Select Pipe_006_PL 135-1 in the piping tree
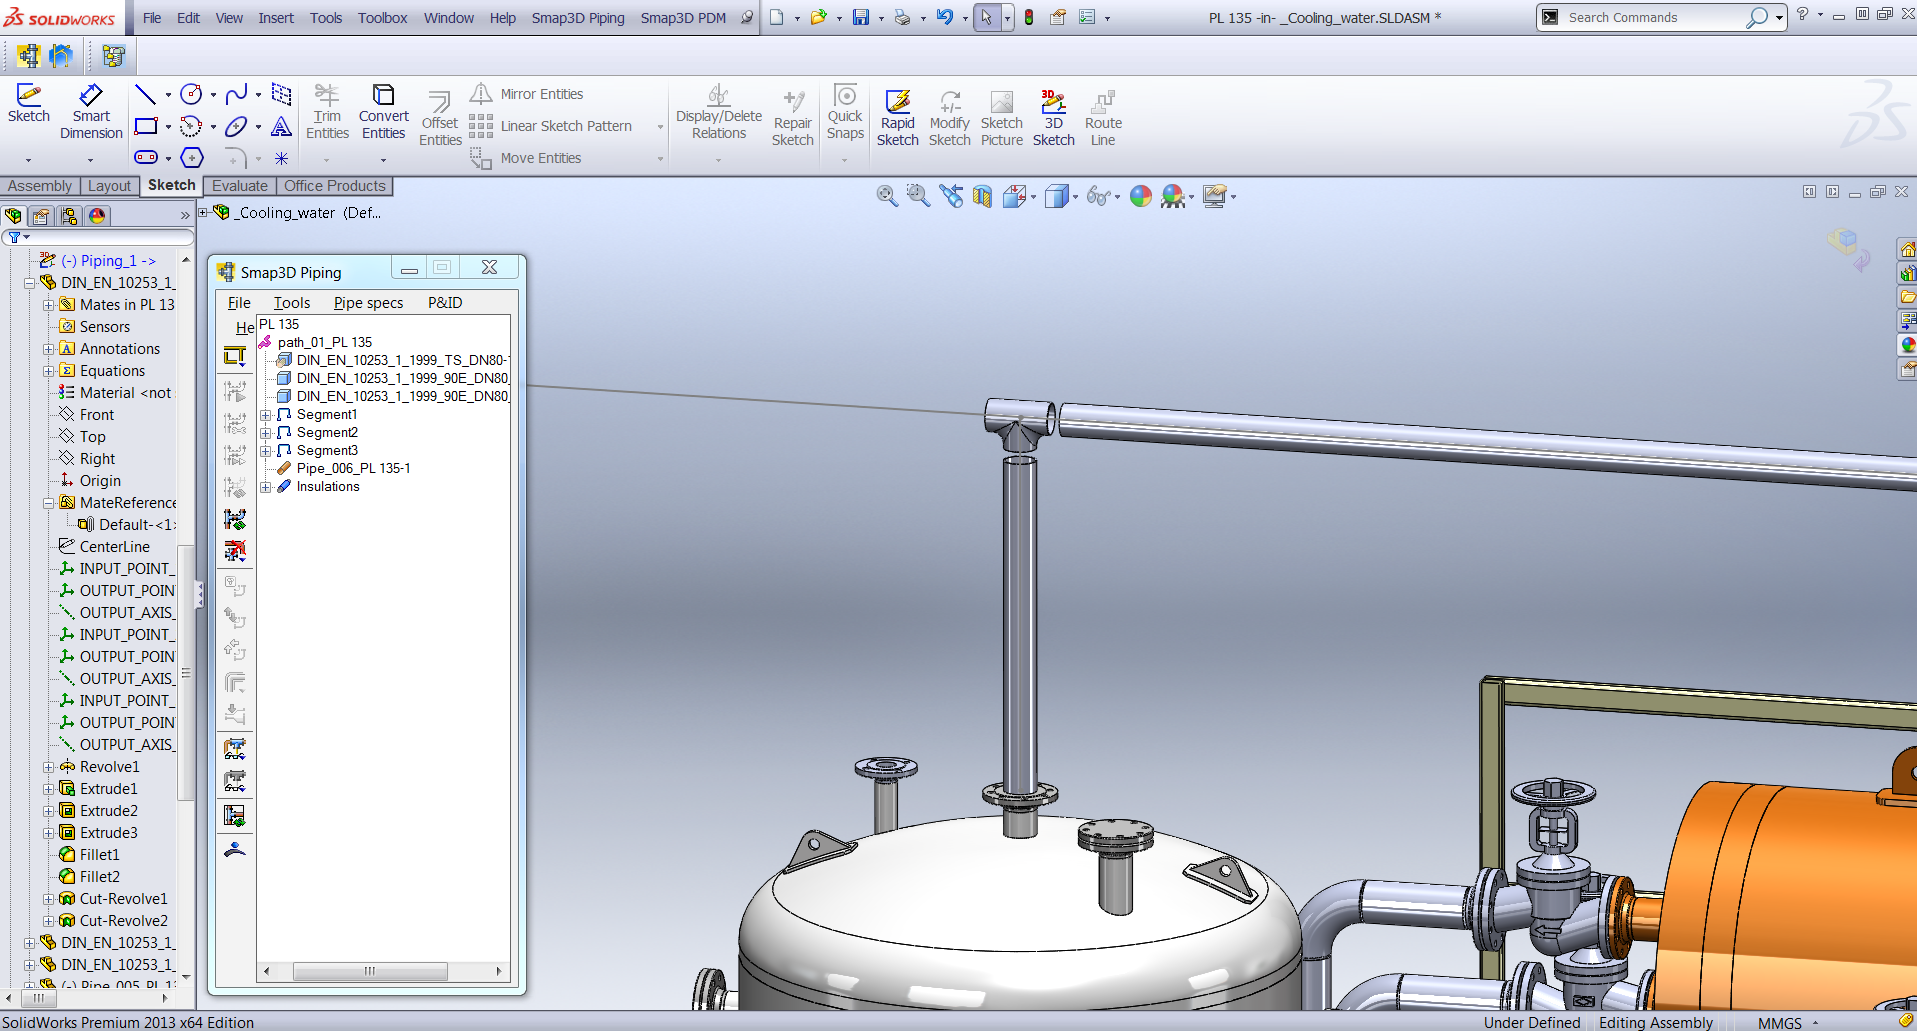This screenshot has height=1031, width=1917. 352,468
